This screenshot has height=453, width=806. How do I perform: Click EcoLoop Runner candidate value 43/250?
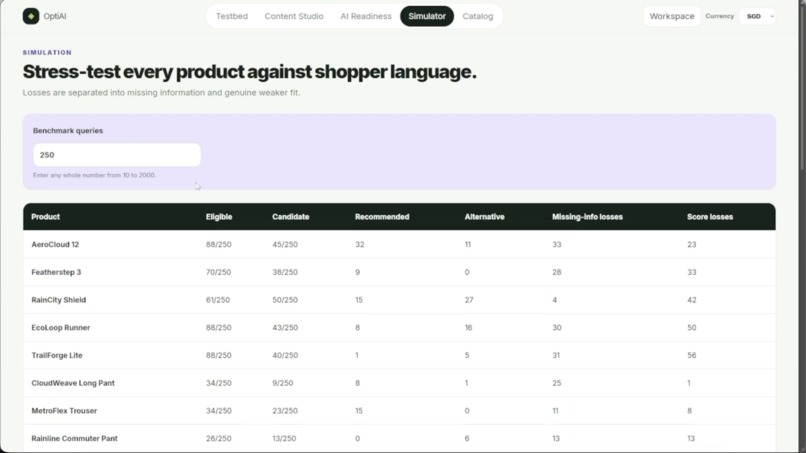[x=285, y=328]
